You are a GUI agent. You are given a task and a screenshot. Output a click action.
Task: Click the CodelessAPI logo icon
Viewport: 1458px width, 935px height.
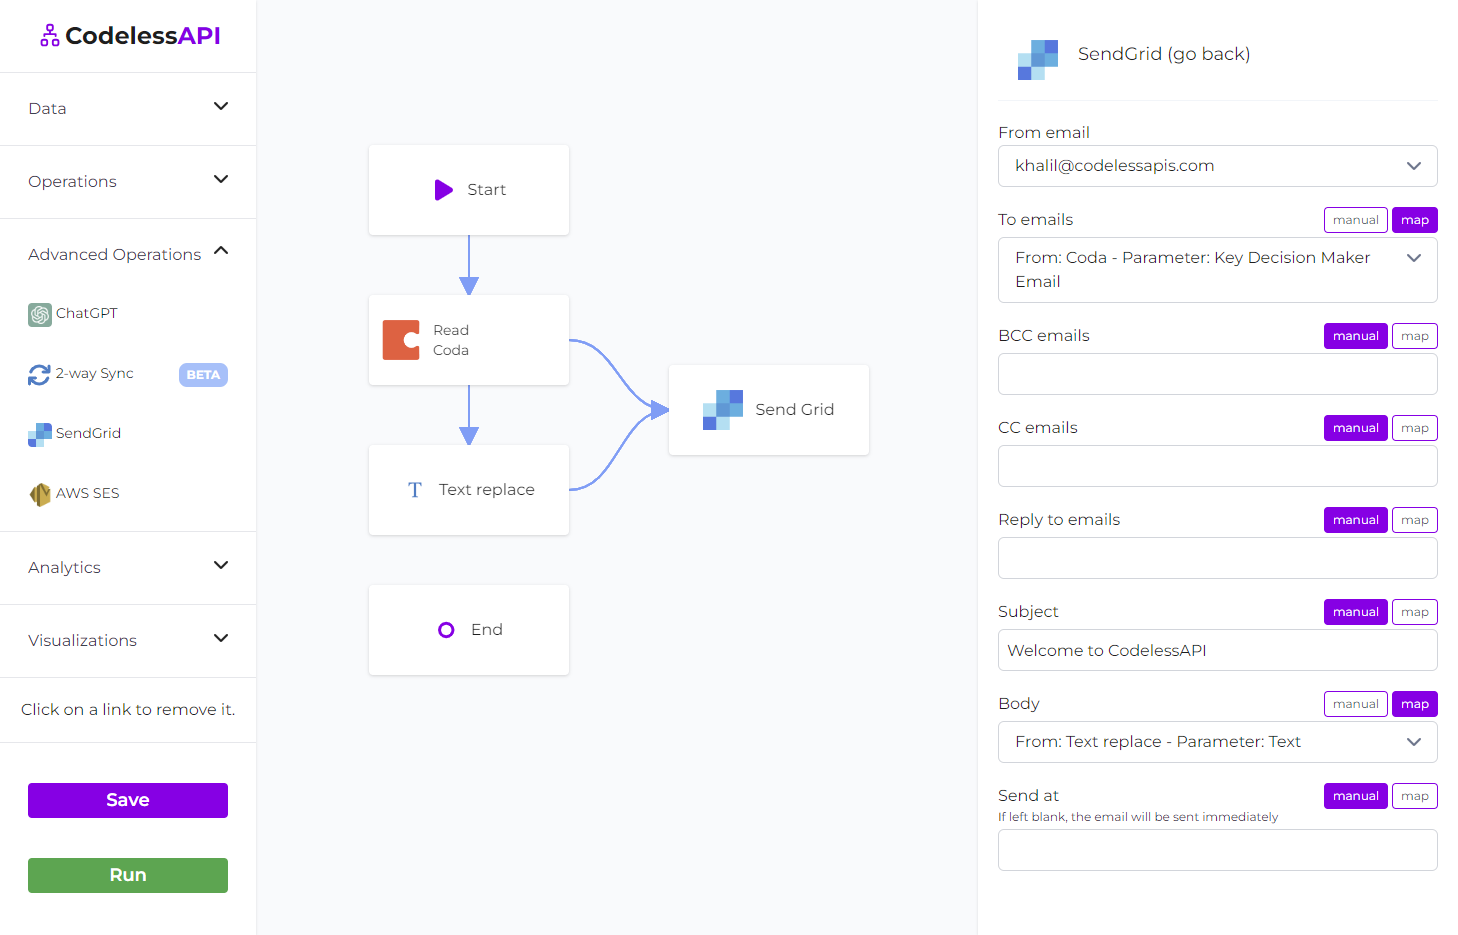pyautogui.click(x=49, y=36)
